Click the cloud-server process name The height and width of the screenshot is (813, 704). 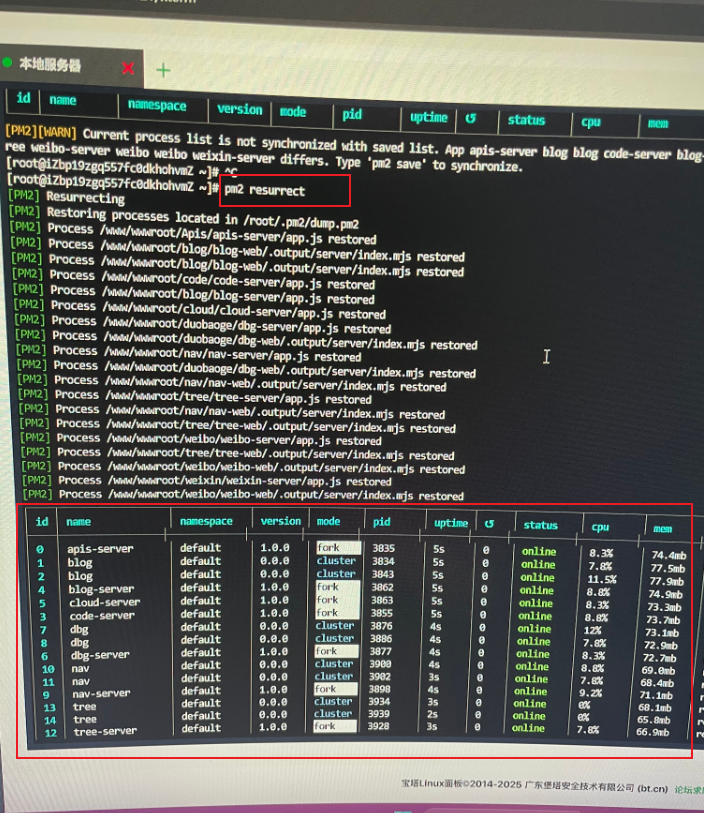click(x=104, y=602)
